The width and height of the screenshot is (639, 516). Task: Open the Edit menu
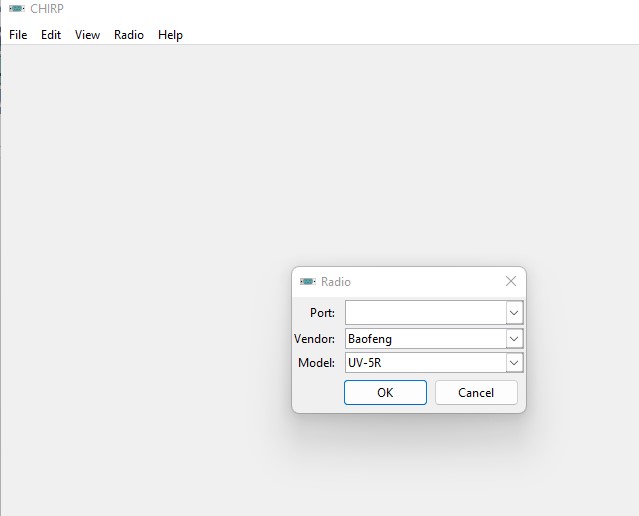point(51,35)
